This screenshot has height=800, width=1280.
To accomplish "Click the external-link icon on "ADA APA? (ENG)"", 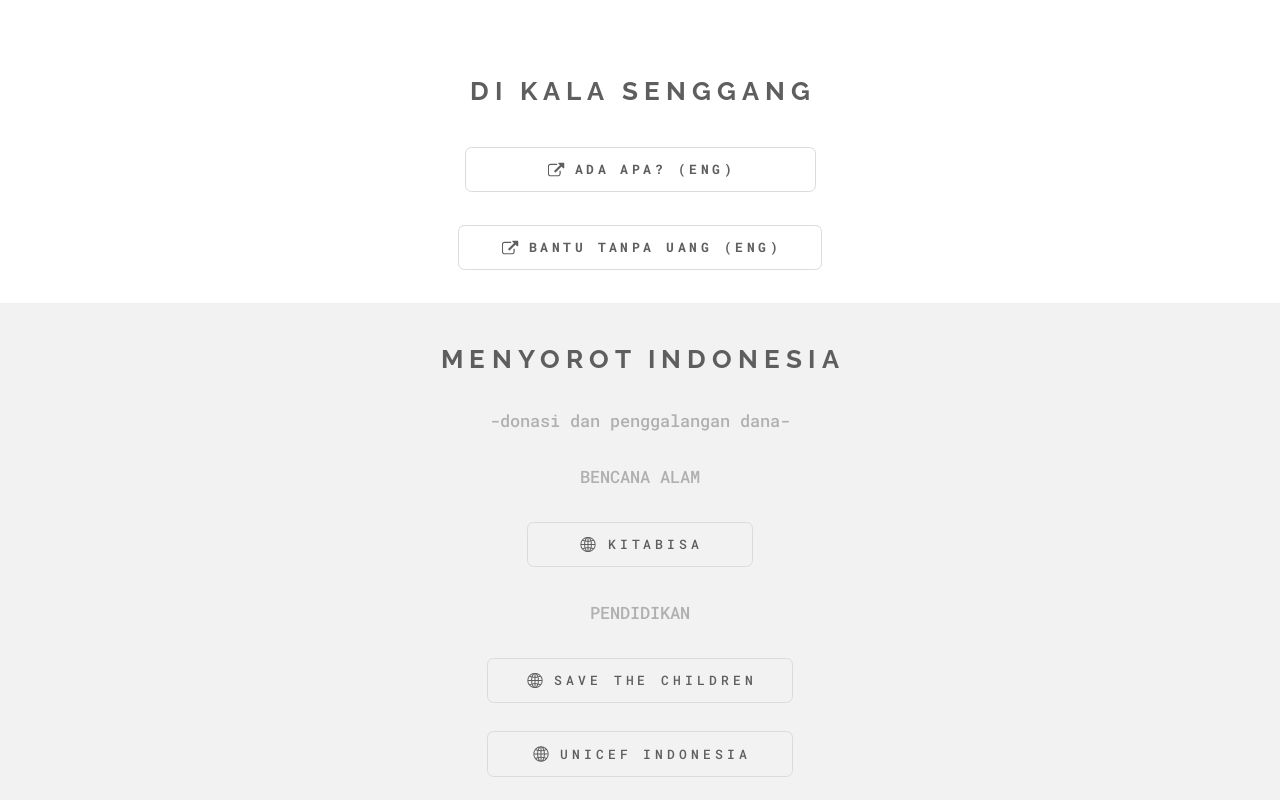I will [x=556, y=169].
